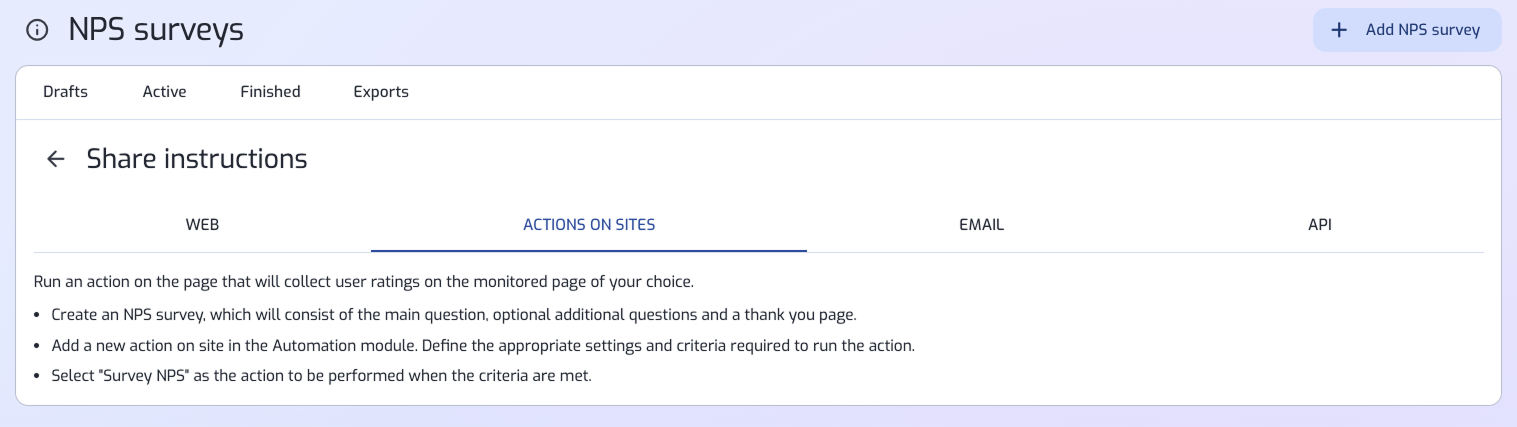View the API share instructions tab
Viewport: 1517px width, 427px height.
coord(1320,225)
